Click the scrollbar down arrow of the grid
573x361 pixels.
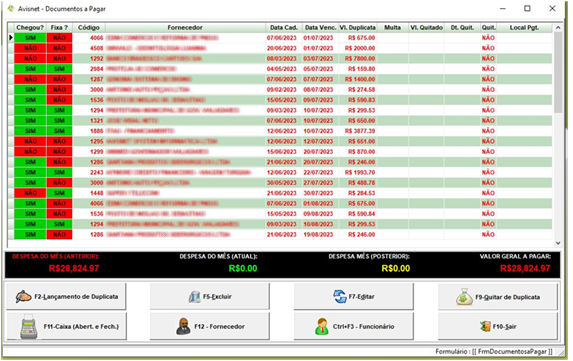pos(558,243)
